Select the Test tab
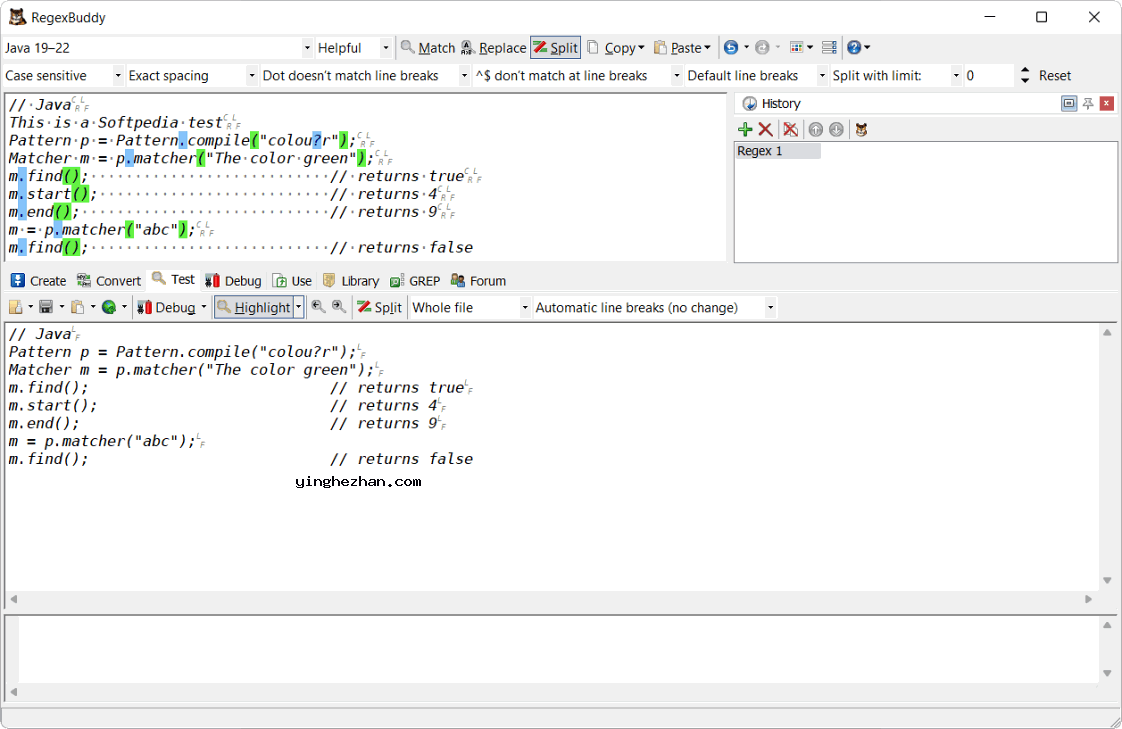This screenshot has height=729, width=1122. tap(173, 280)
